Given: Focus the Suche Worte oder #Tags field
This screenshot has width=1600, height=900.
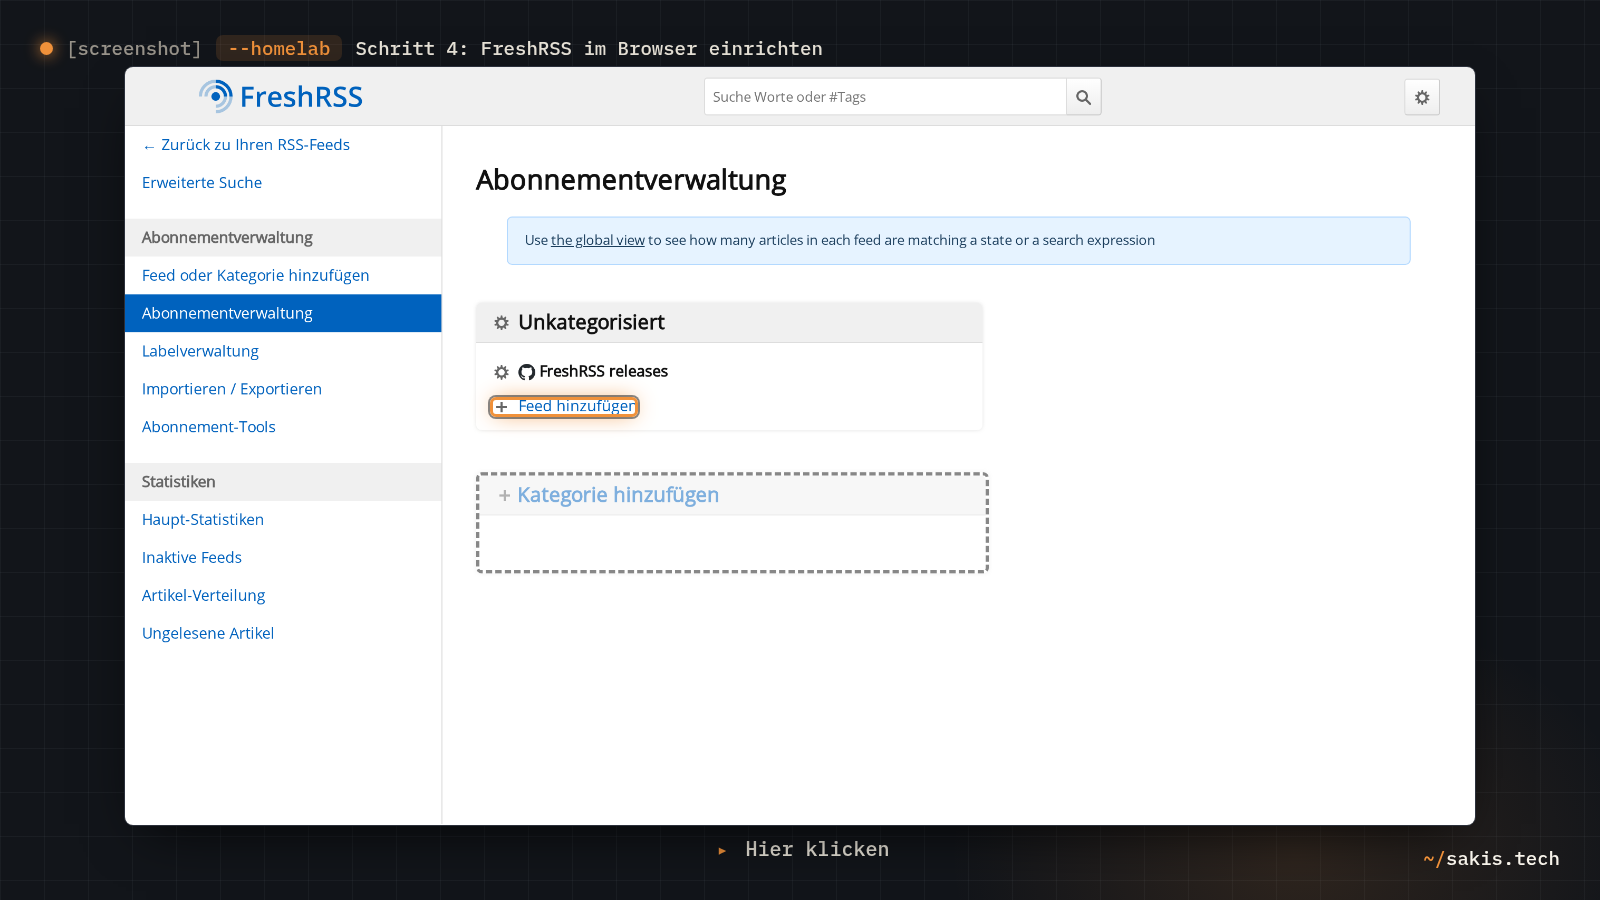Looking at the screenshot, I should (x=885, y=97).
